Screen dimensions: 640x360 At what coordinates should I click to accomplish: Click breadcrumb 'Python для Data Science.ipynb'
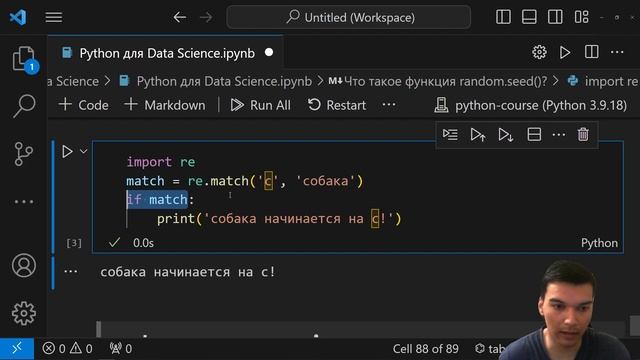point(224,81)
